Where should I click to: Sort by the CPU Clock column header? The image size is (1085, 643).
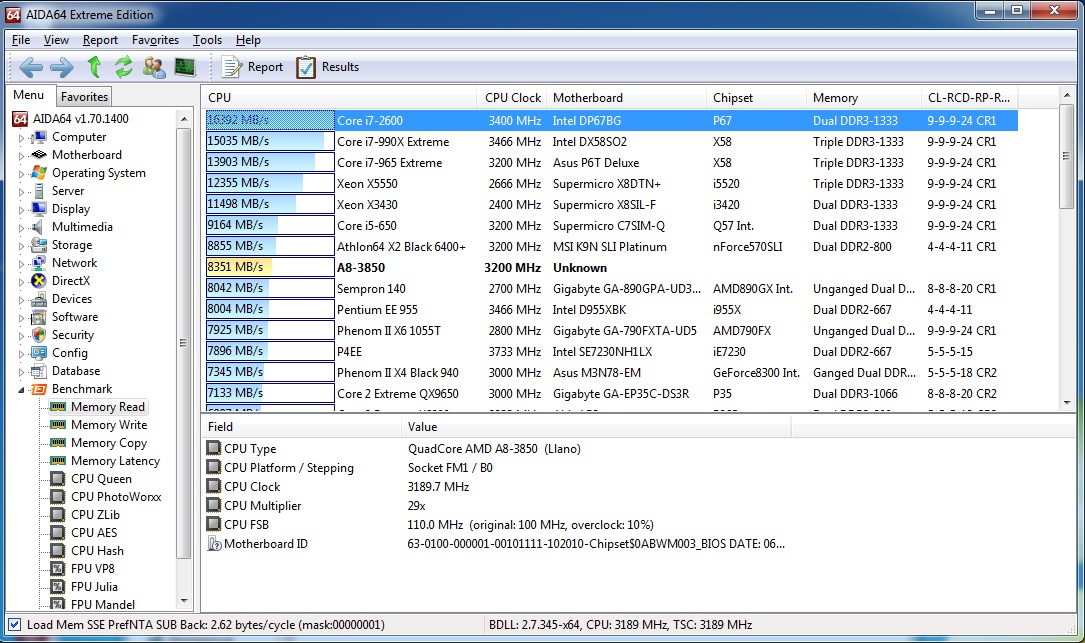pos(512,98)
